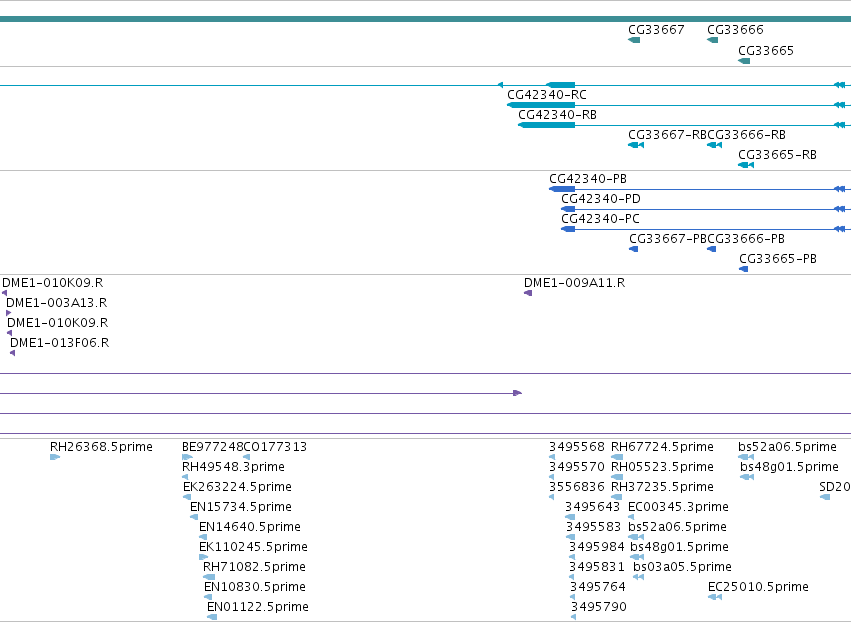Screen dimensions: 851x622
Task: Select the RH67724.5prime EST label
Action: click(662, 447)
